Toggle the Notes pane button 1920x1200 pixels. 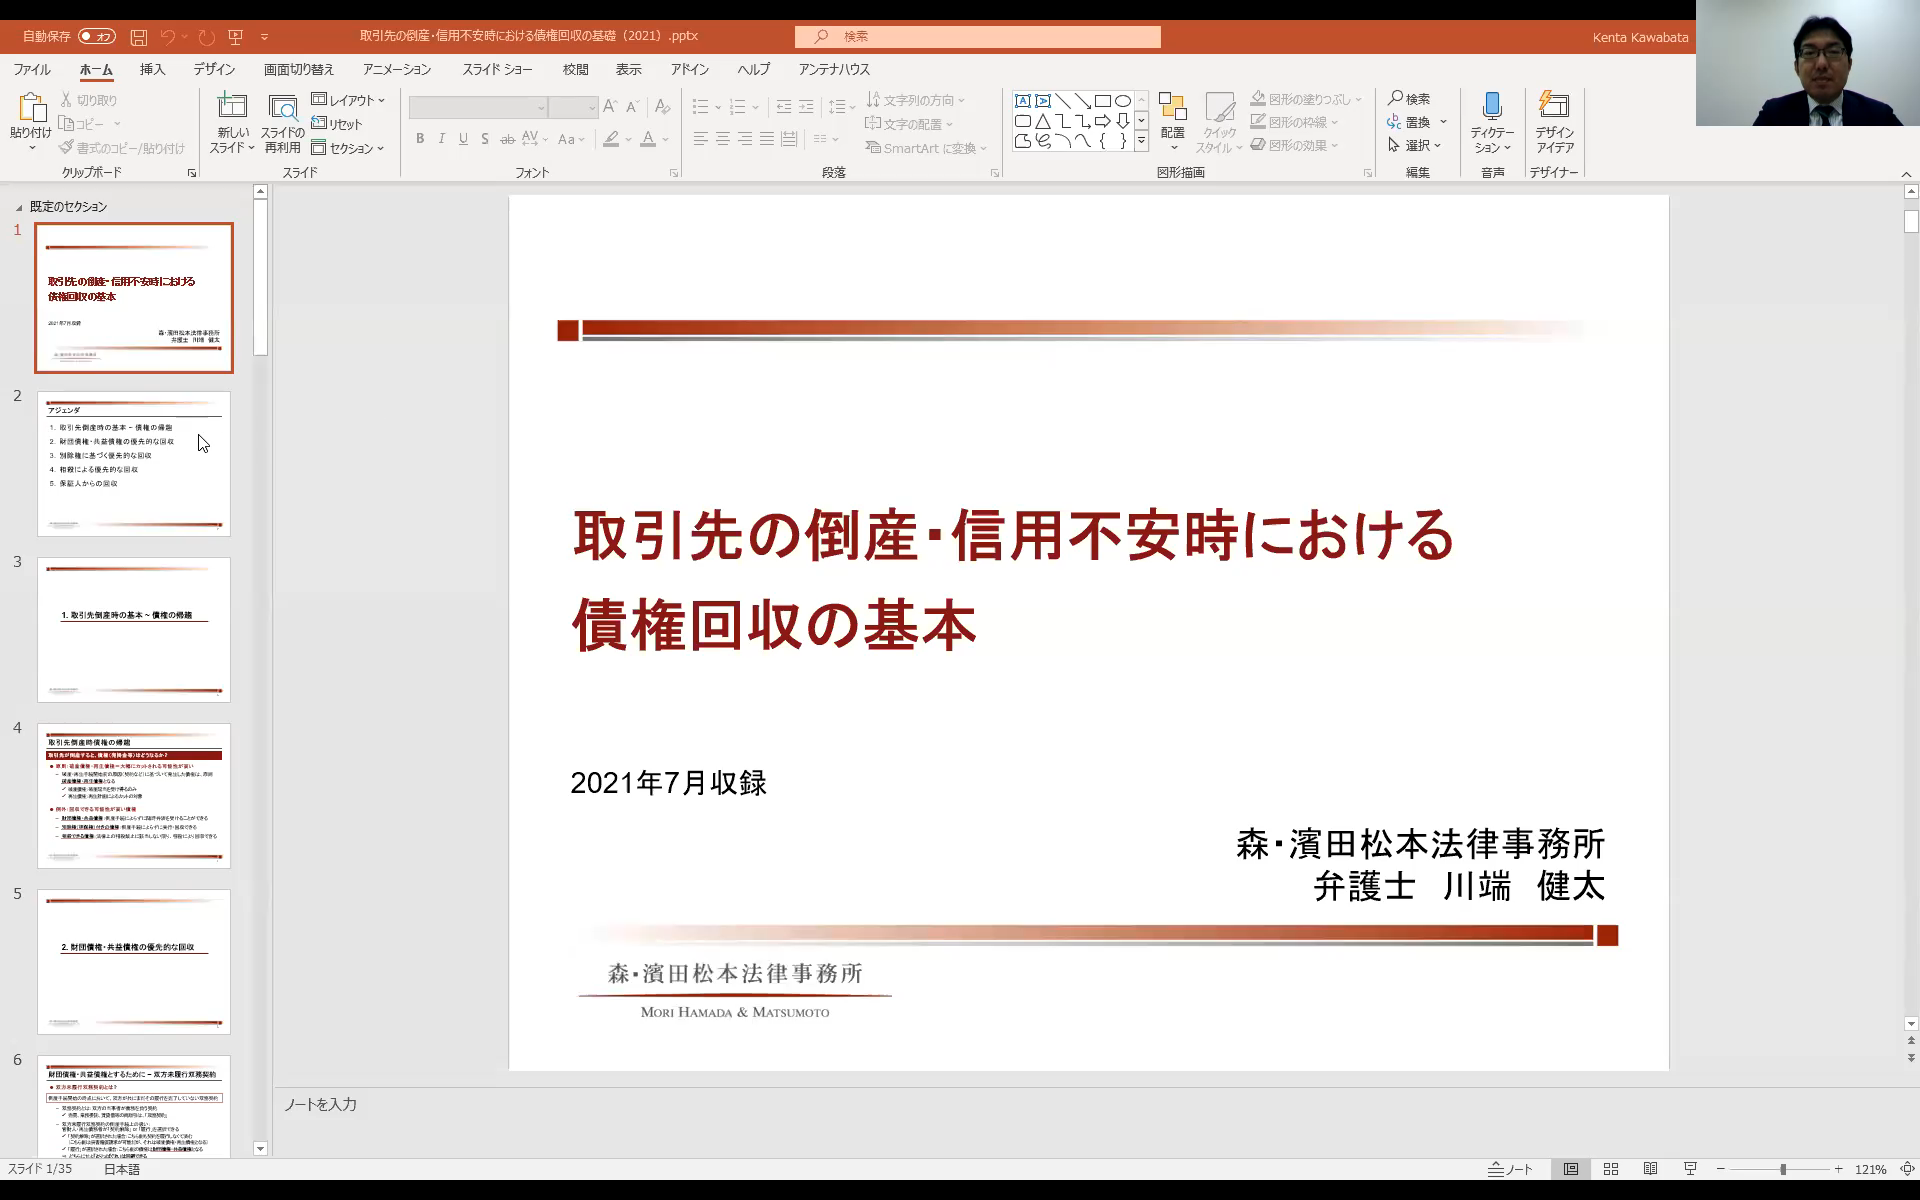click(x=1510, y=1169)
